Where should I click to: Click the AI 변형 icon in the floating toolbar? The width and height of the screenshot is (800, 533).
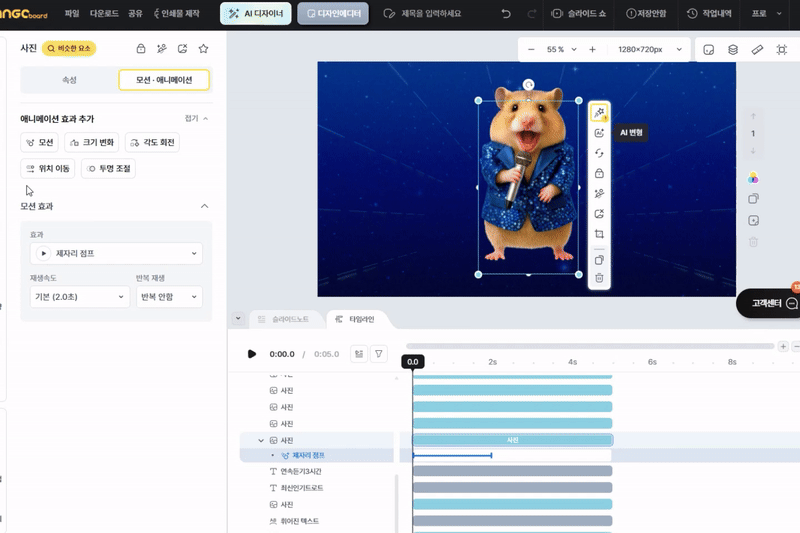pos(599,113)
